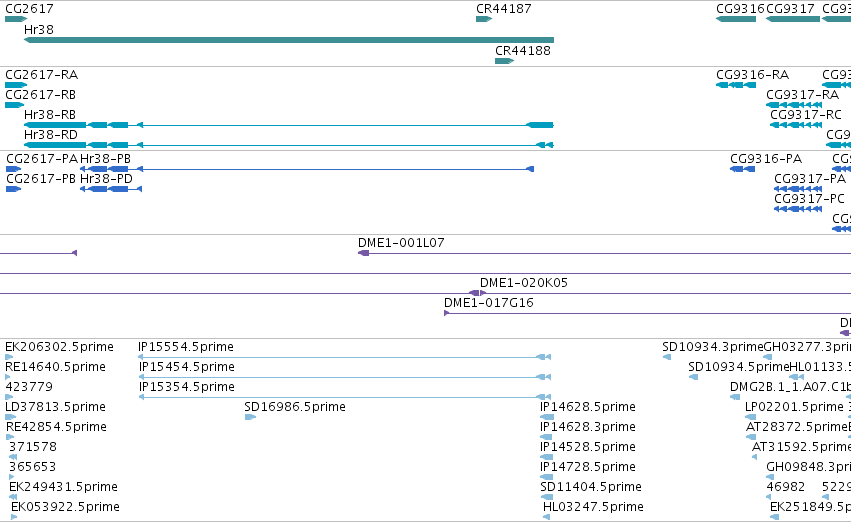Select the CG9317 gene feature
Screen dimensions: 851x522
coord(793,19)
